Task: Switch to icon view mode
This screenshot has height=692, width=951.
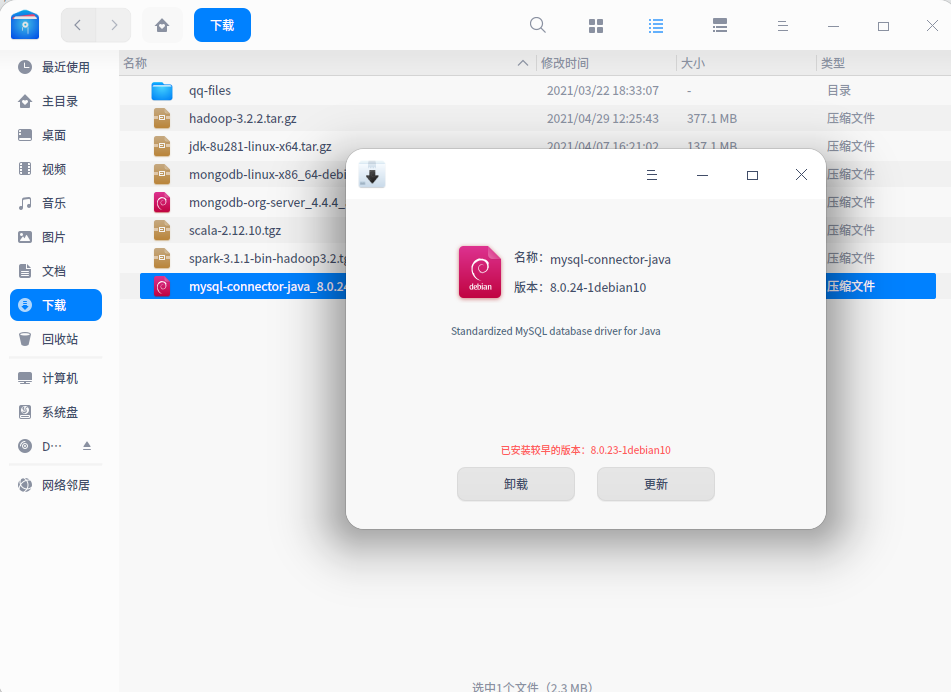Action: [596, 25]
